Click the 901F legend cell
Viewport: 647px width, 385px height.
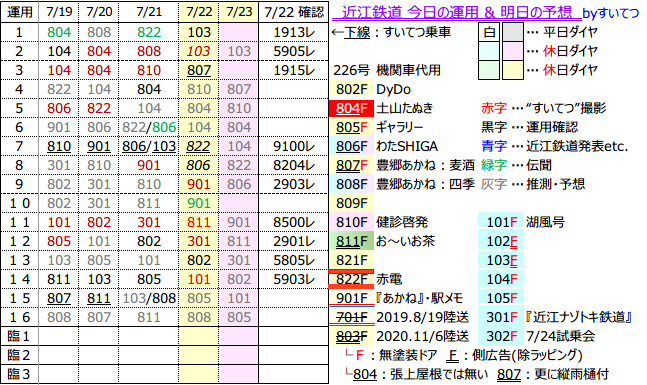[352, 298]
